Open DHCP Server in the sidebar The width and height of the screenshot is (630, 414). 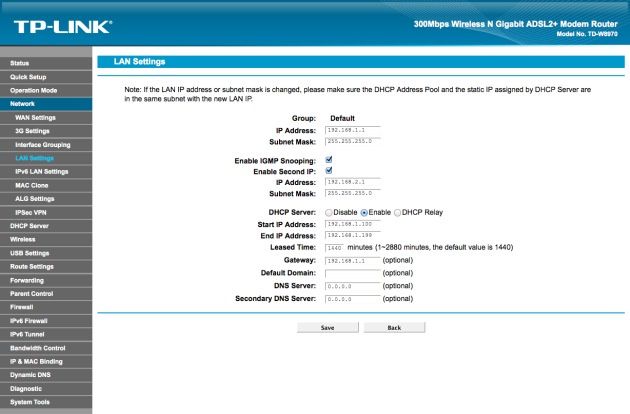tap(46, 226)
